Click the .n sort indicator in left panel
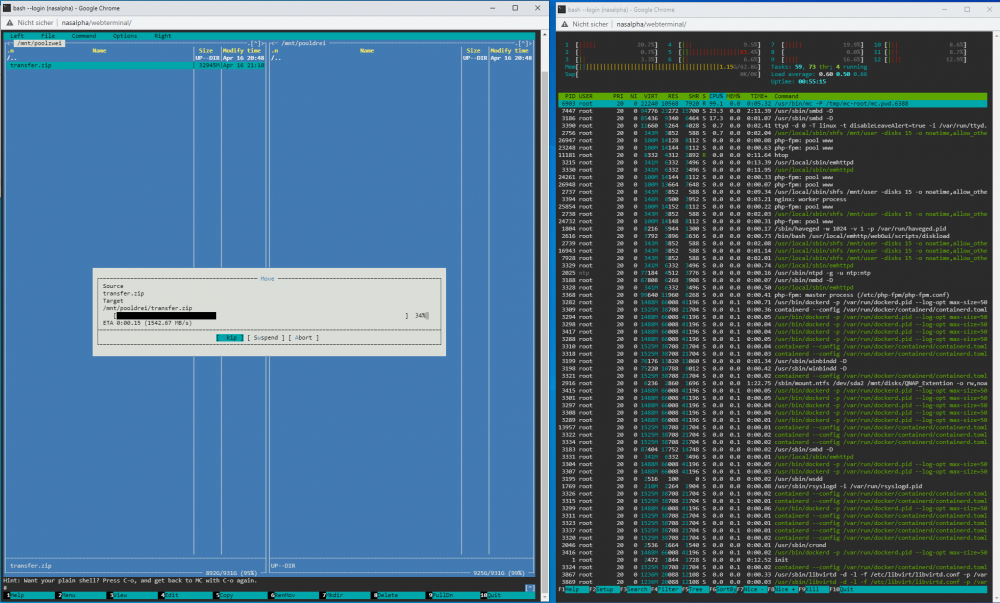1000x603 pixels. pos(11,50)
